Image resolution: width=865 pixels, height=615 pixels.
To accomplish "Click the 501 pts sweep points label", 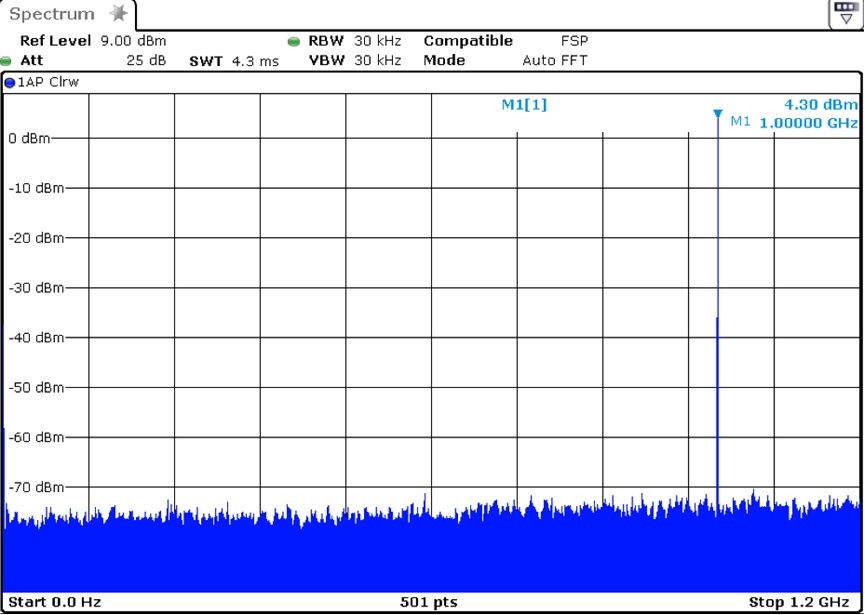I will tap(428, 602).
